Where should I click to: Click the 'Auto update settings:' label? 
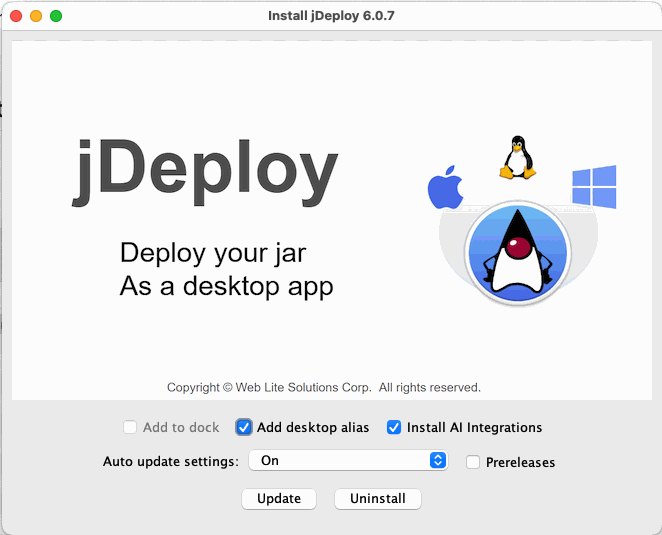pos(171,461)
